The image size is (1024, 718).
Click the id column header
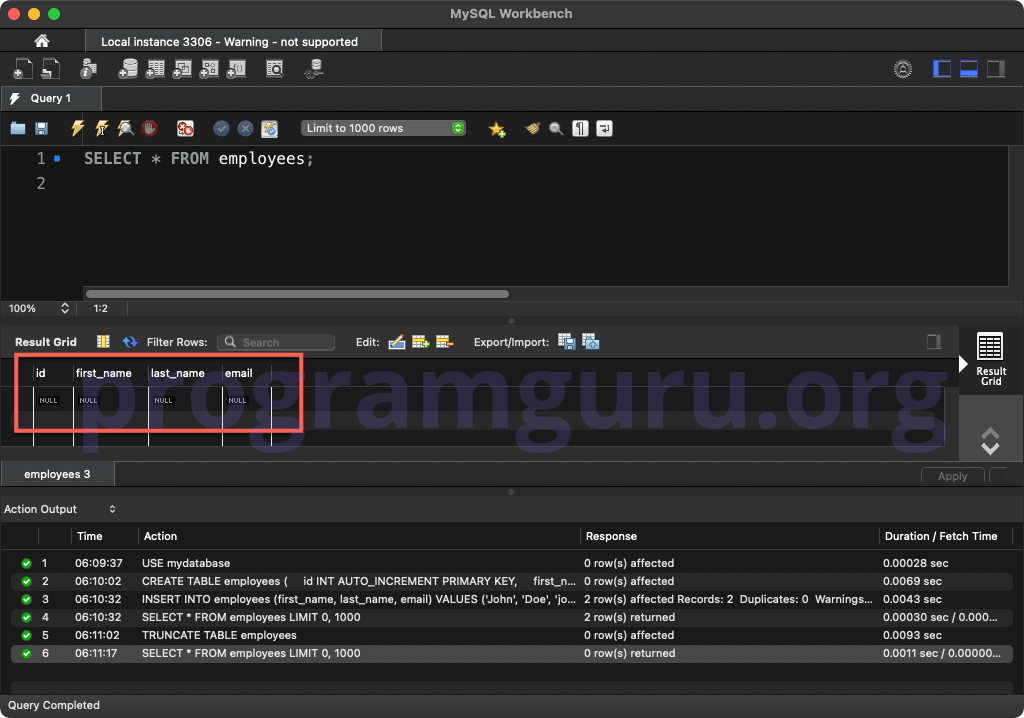[53, 373]
